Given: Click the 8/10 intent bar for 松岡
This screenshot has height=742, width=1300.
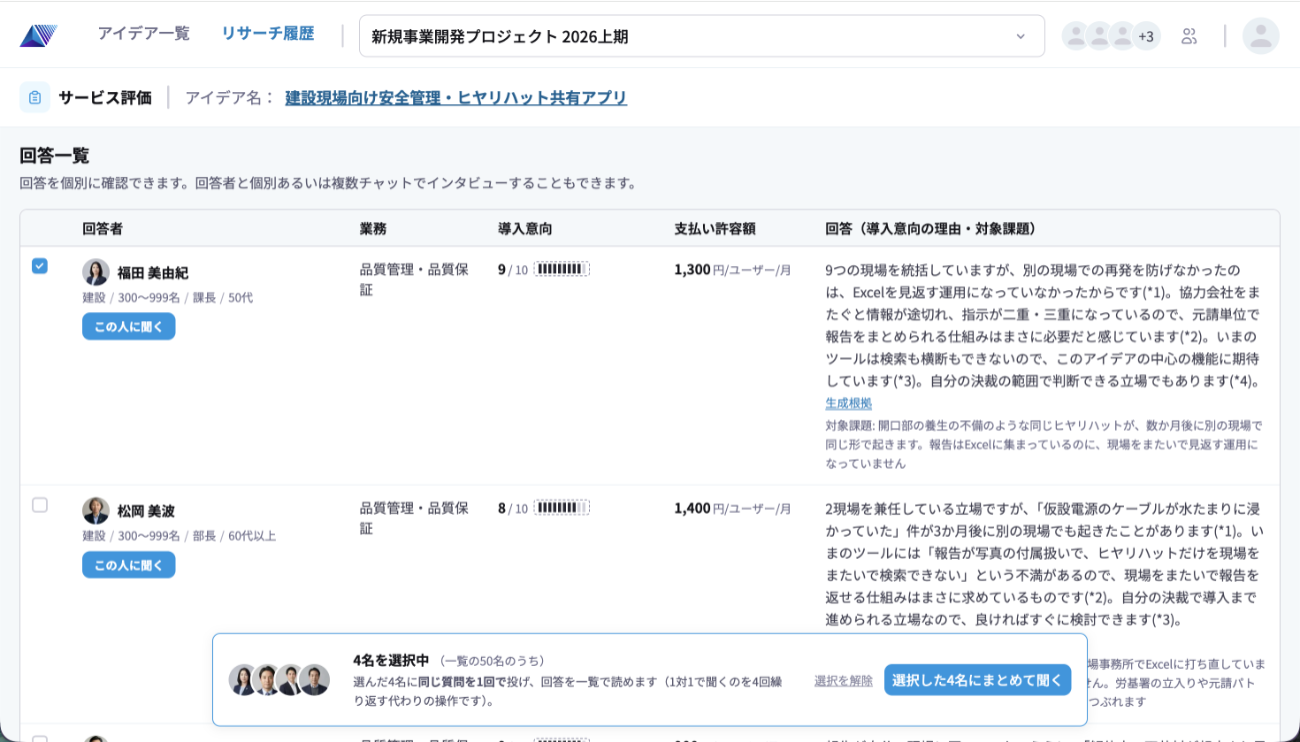Looking at the screenshot, I should (561, 508).
